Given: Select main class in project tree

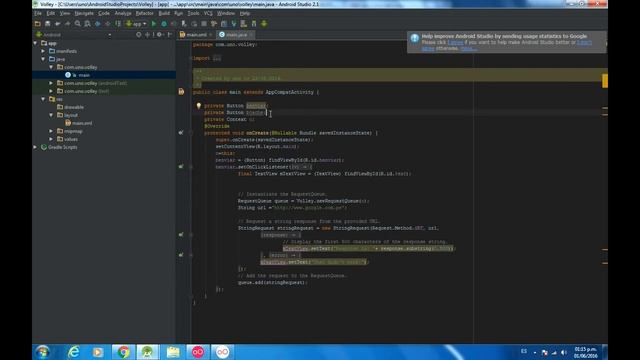Looking at the screenshot, I should [x=84, y=75].
